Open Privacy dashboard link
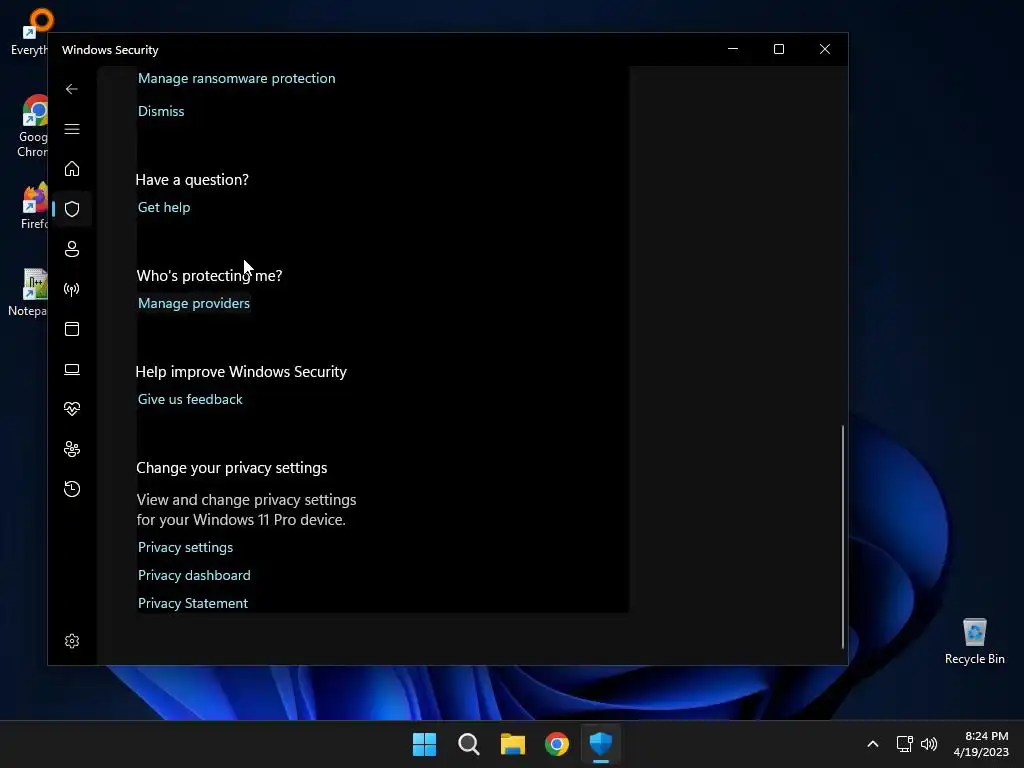This screenshot has width=1024, height=768. pyautogui.click(x=194, y=575)
